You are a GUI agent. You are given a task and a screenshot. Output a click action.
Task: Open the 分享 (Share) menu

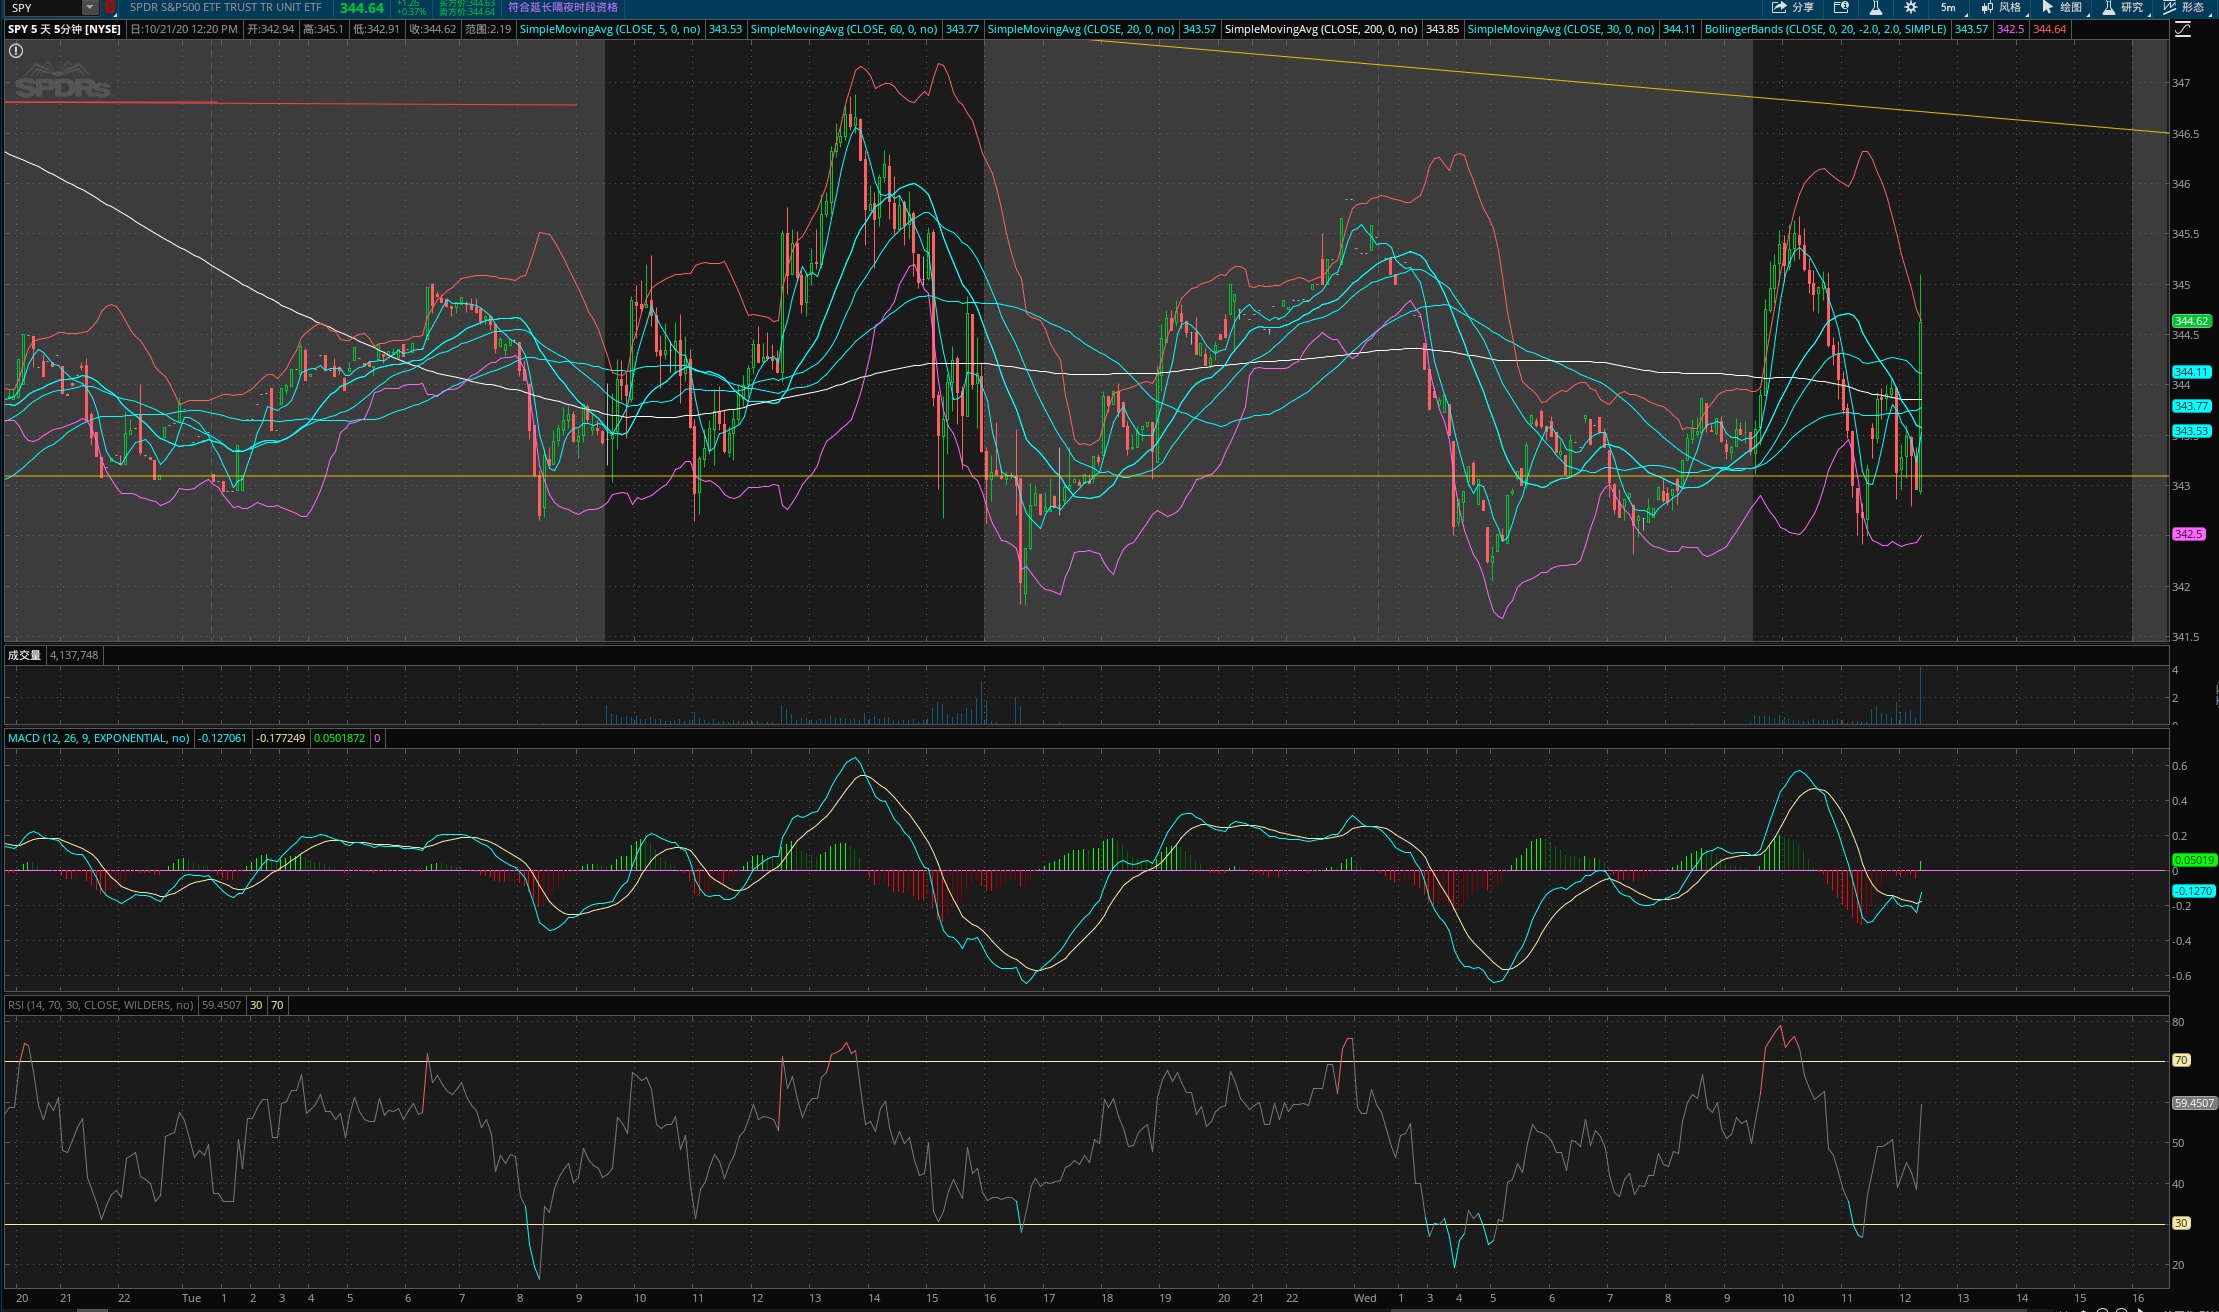tap(1792, 7)
